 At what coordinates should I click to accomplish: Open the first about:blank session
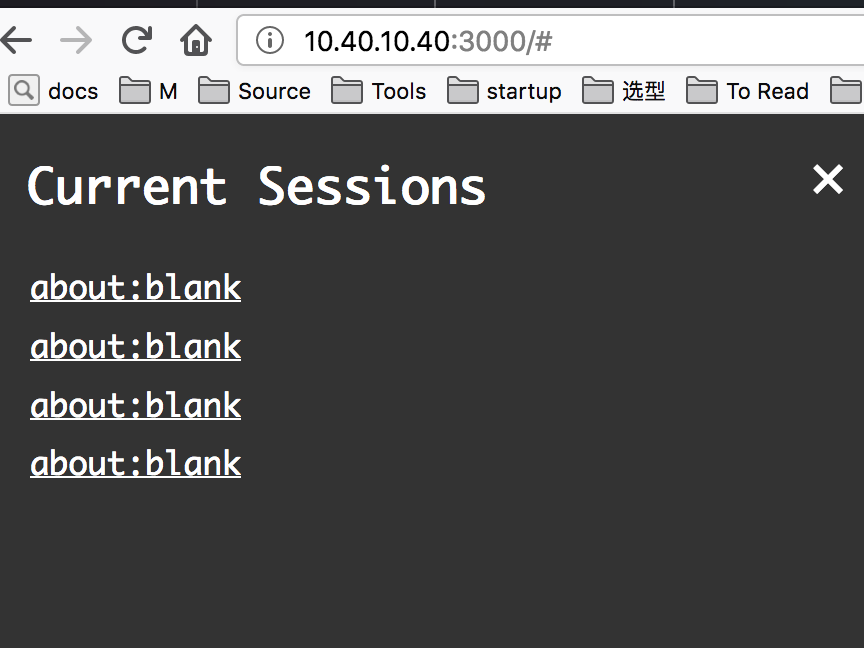[x=135, y=288]
